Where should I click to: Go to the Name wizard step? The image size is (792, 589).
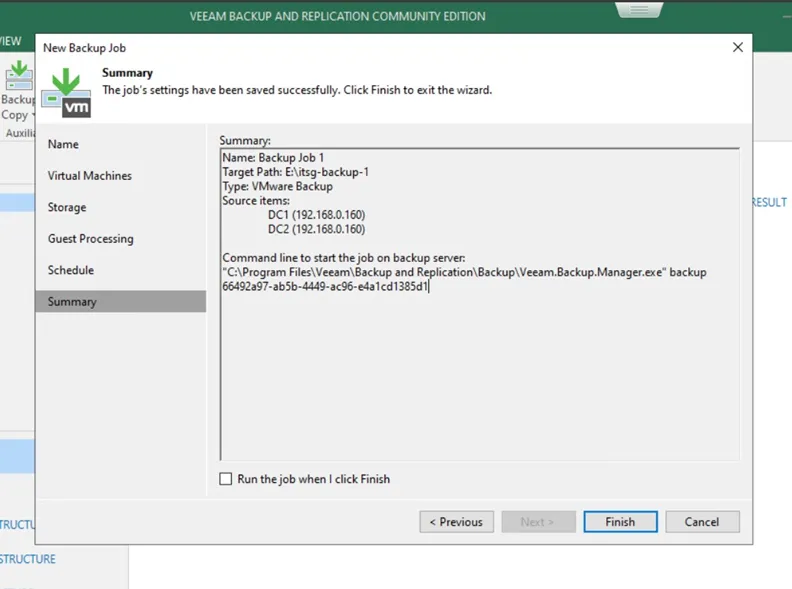[63, 144]
